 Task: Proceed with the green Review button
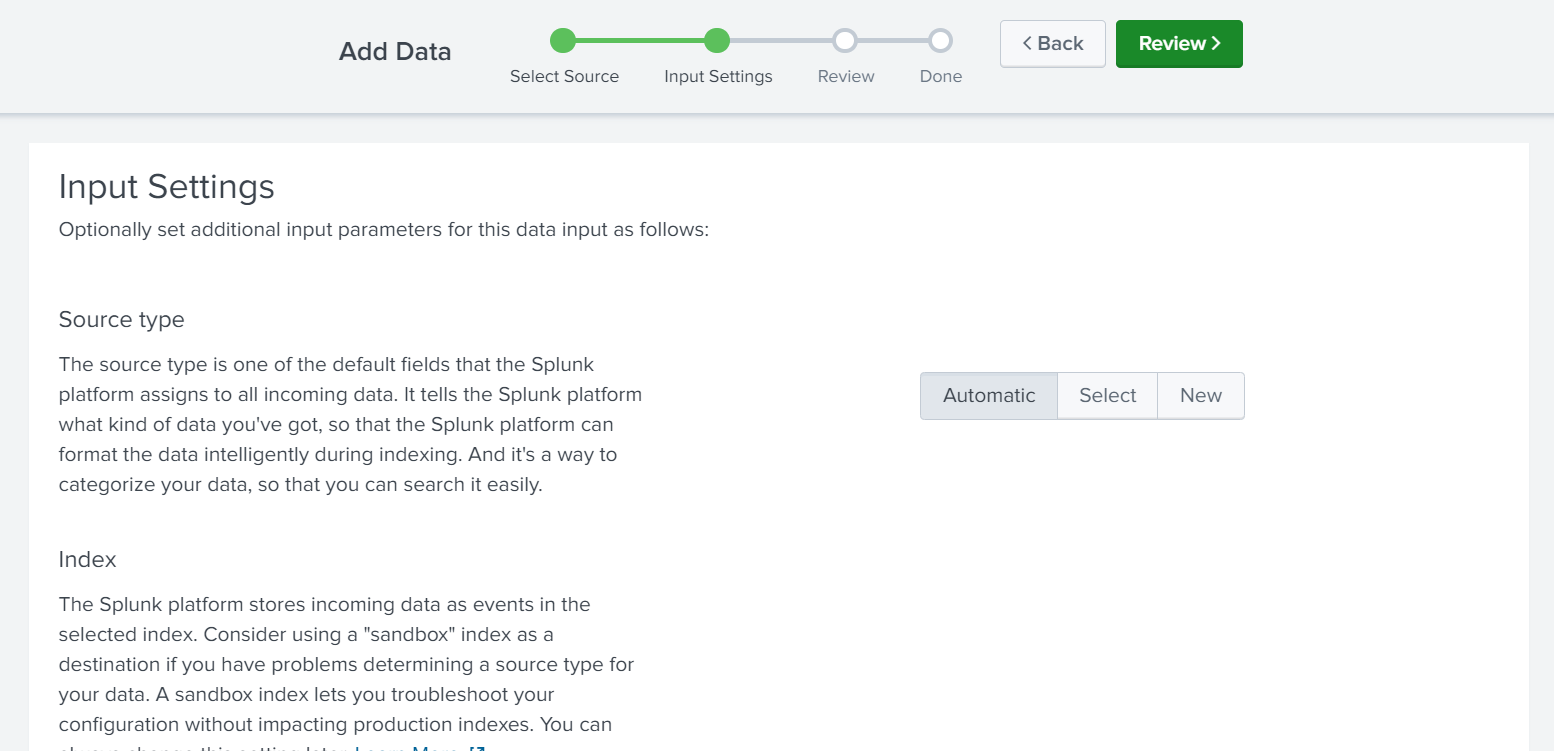[x=1179, y=44]
